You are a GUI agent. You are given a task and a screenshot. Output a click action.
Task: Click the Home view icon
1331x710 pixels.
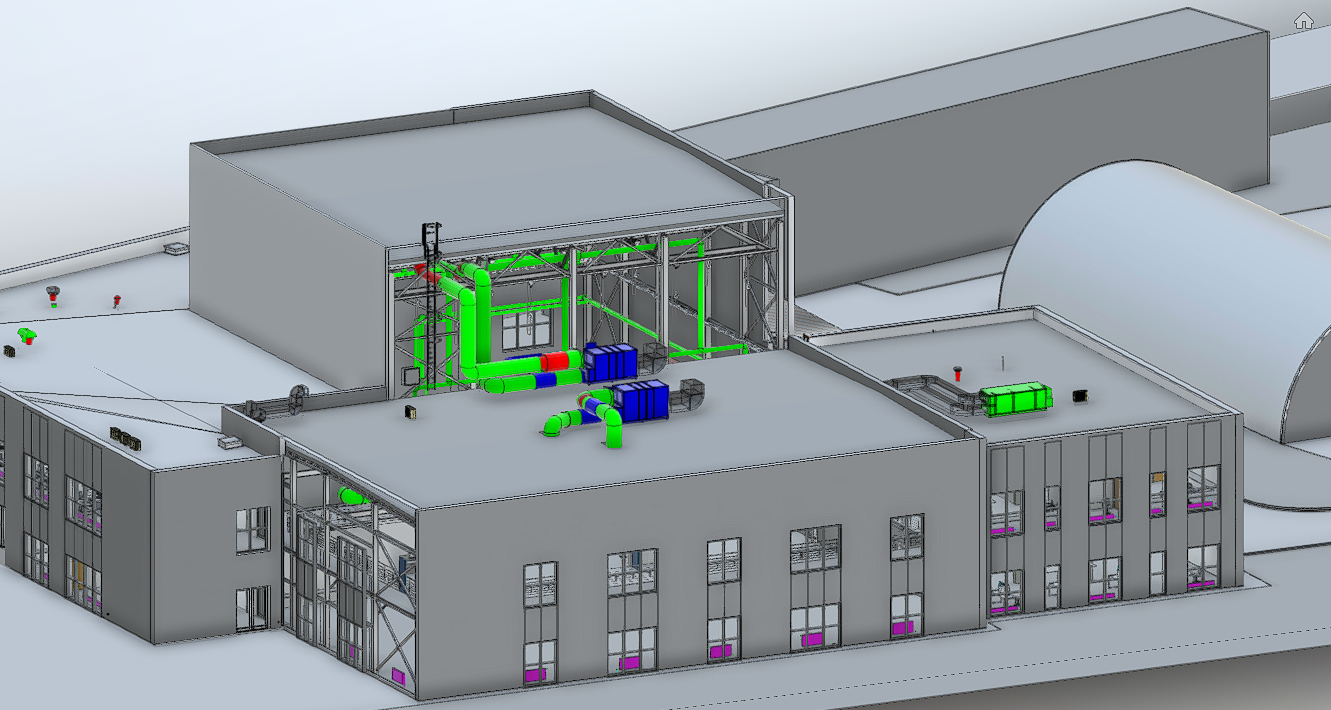coord(1303,21)
